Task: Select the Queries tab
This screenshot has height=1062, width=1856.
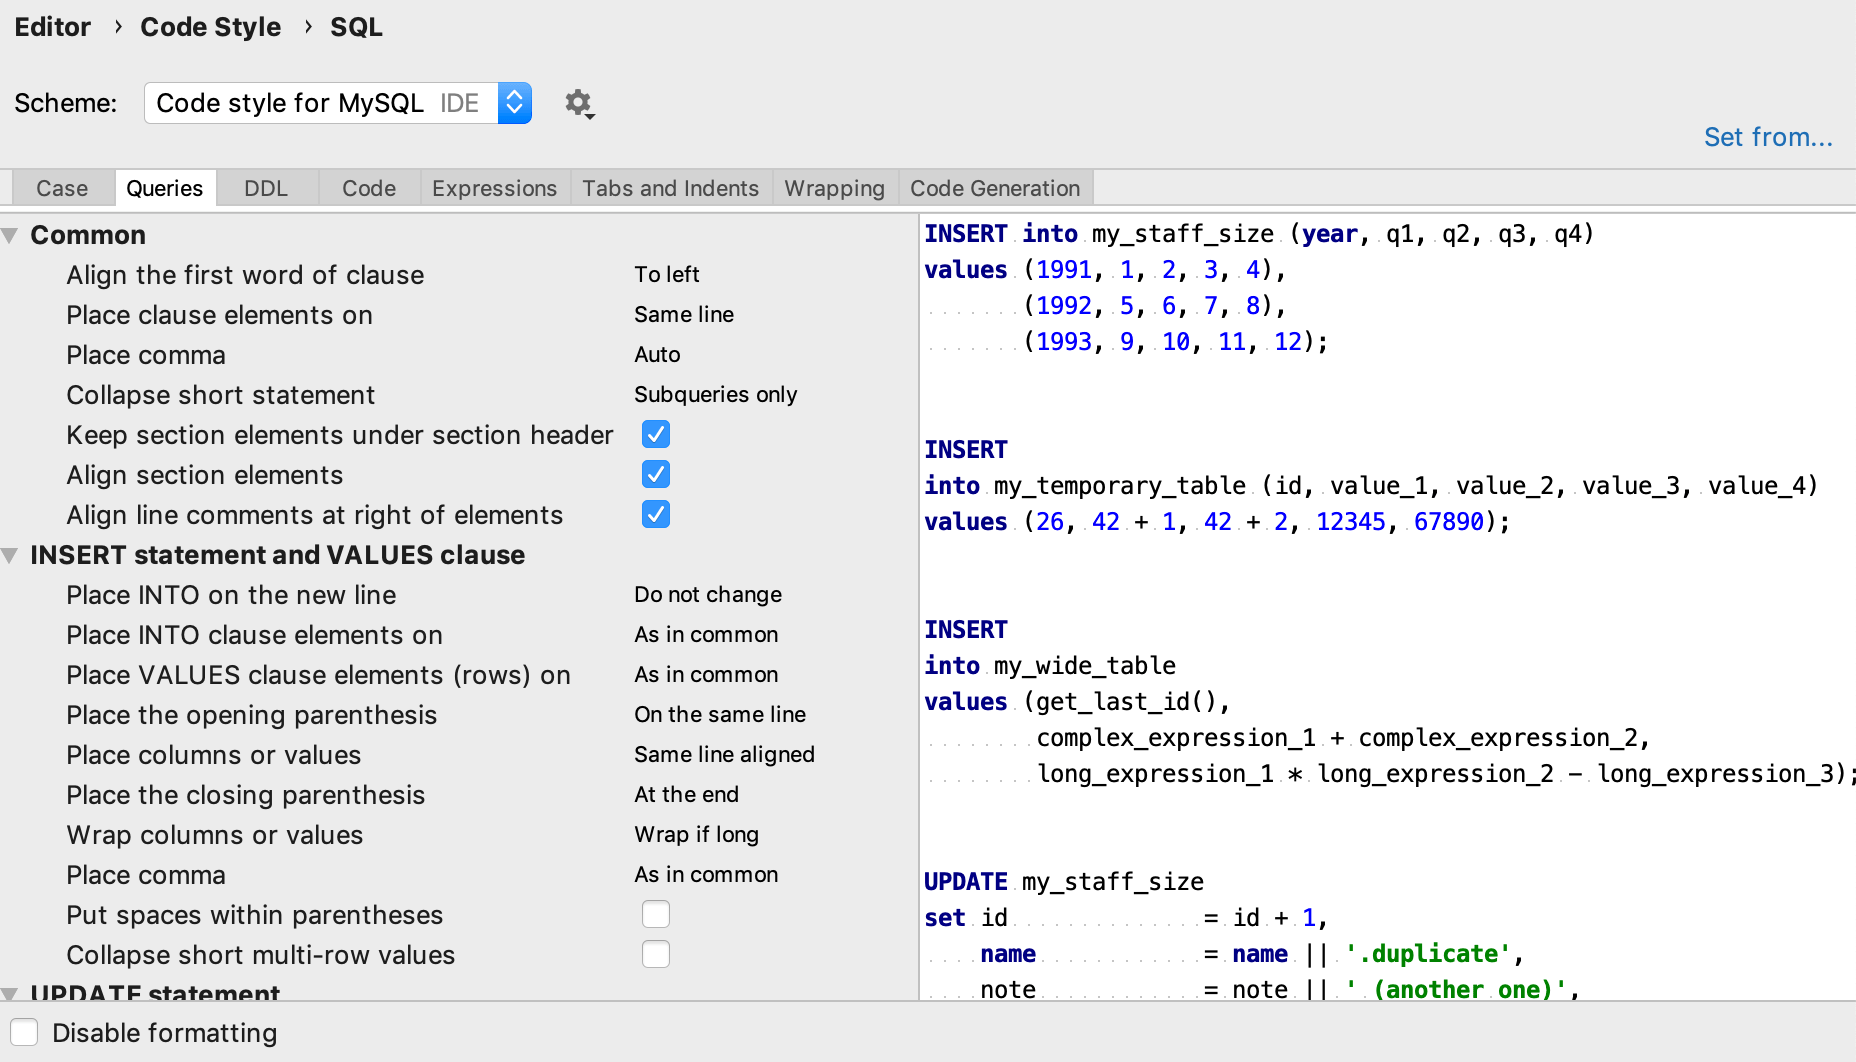Action: point(164,188)
